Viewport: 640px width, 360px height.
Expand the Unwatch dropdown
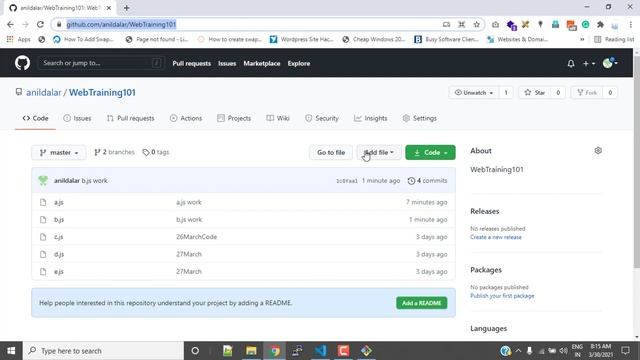tap(473, 93)
